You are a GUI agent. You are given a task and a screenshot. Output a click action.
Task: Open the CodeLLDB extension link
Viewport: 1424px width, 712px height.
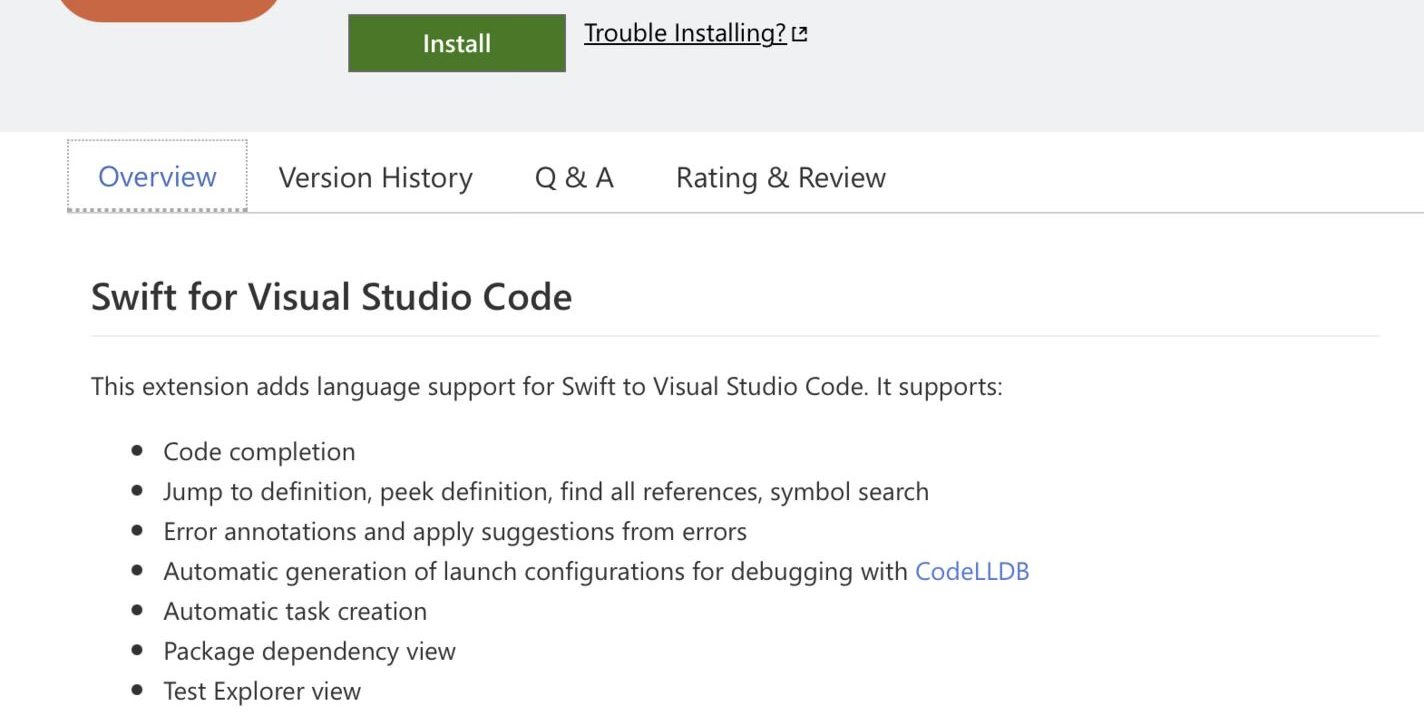971,571
